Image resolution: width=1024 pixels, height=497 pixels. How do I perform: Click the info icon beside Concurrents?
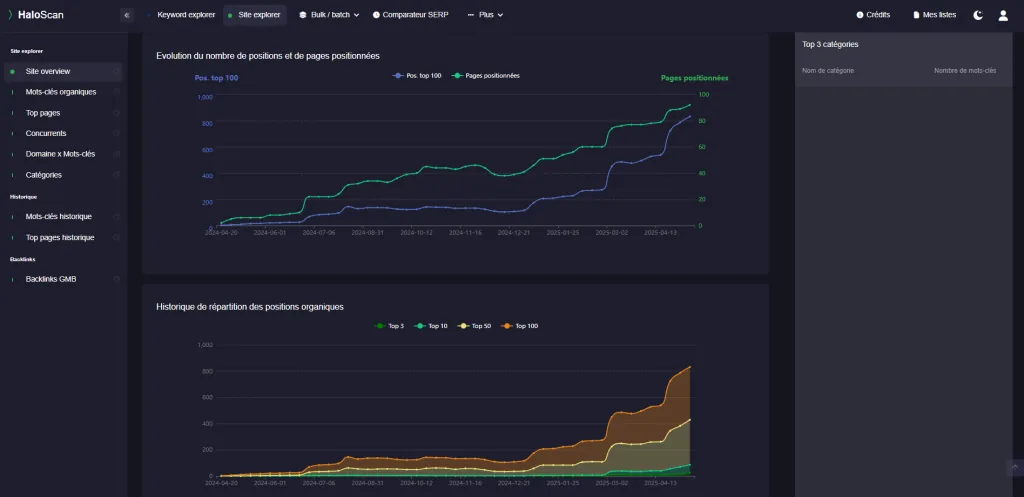click(x=116, y=133)
